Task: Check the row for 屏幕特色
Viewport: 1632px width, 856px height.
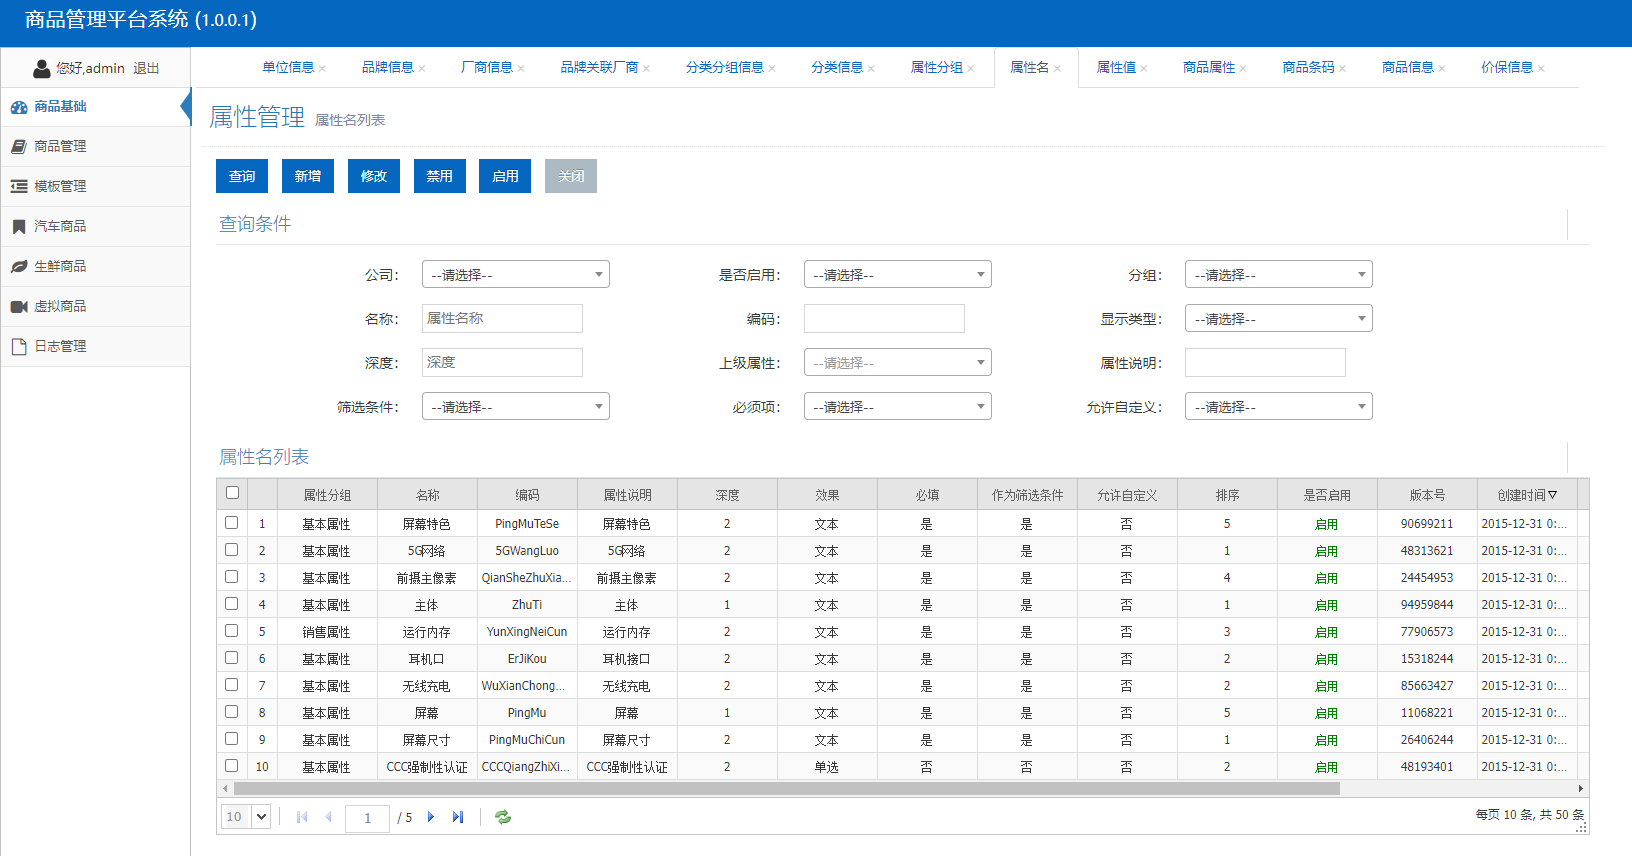Action: point(232,523)
